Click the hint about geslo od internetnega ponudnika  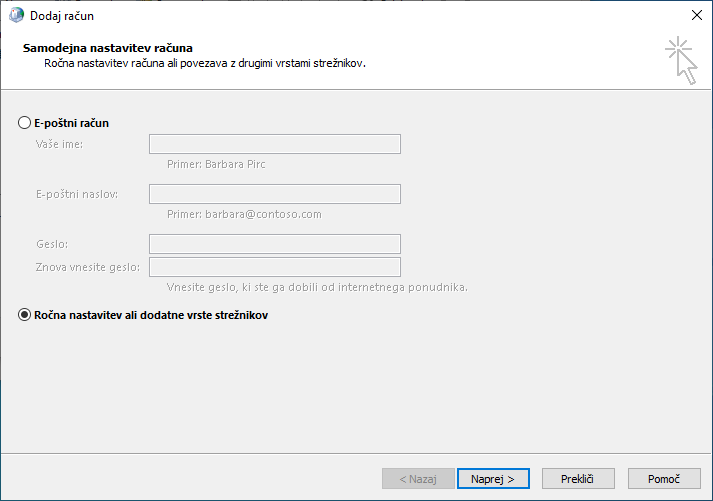pos(317,287)
